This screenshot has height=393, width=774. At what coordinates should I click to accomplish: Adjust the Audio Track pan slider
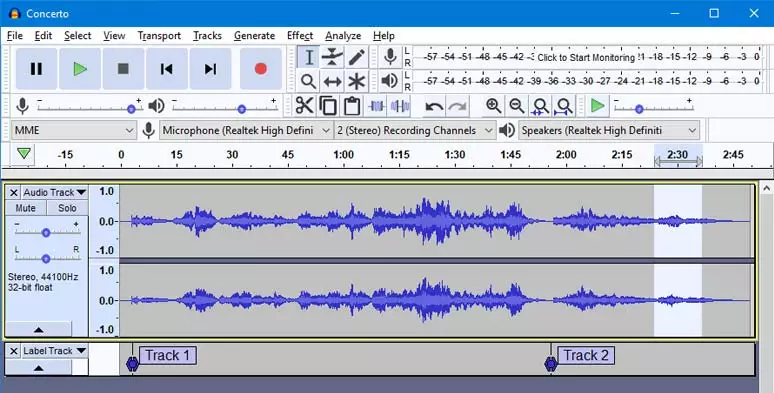click(x=46, y=258)
